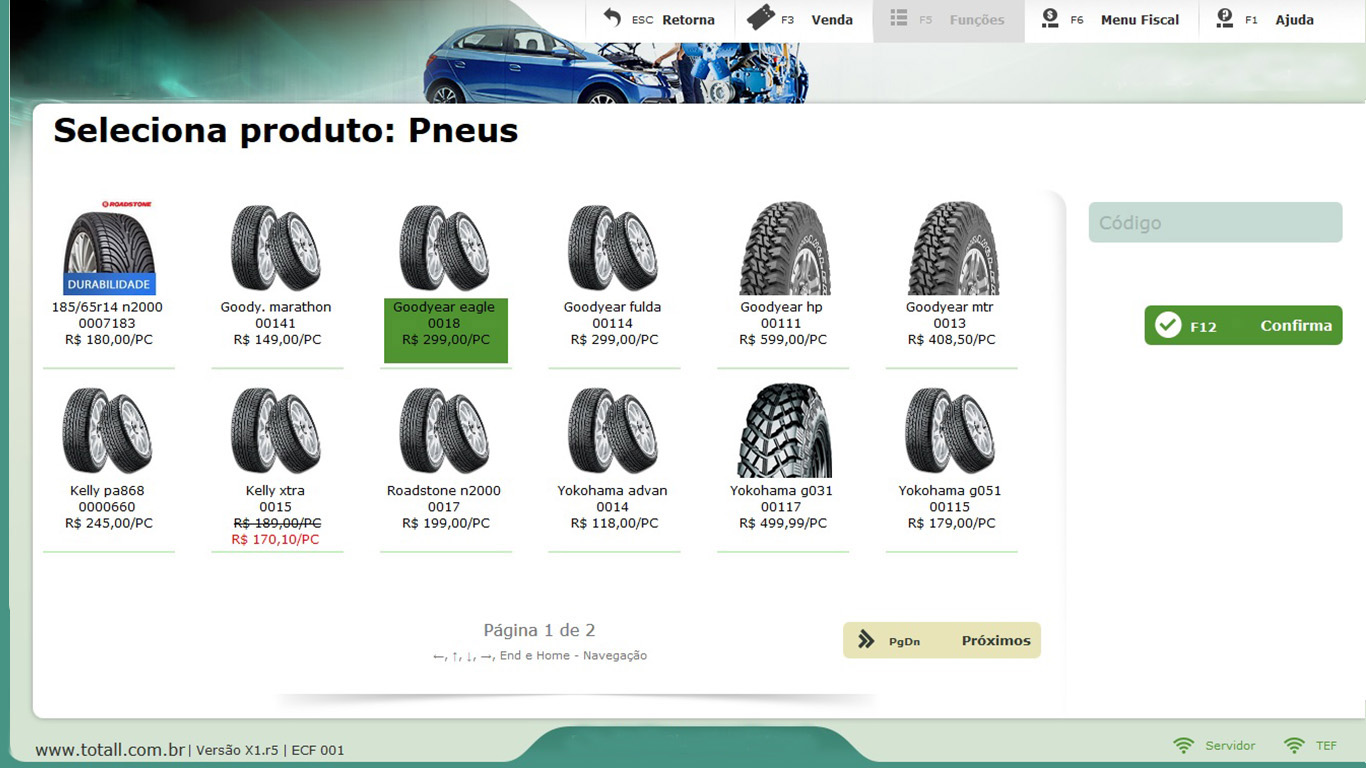Go to next page with Próximos
Screen dimensions: 1366x768
click(942, 640)
